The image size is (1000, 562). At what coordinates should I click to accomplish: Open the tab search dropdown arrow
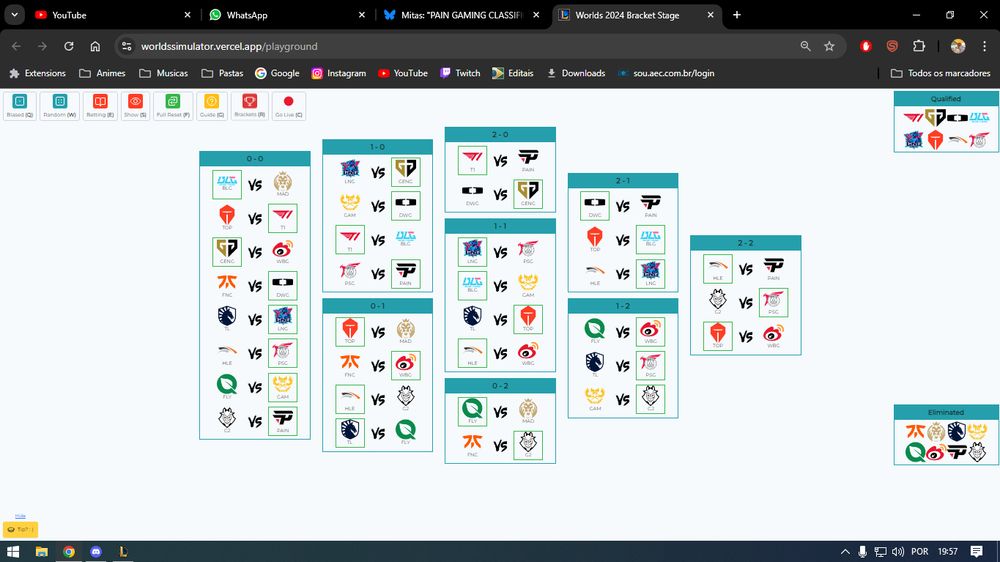coord(14,15)
